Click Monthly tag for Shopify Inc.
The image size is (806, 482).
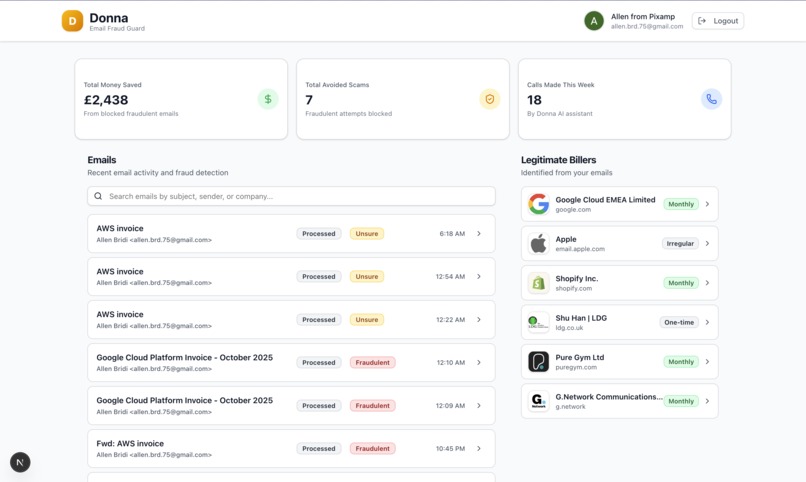(681, 283)
